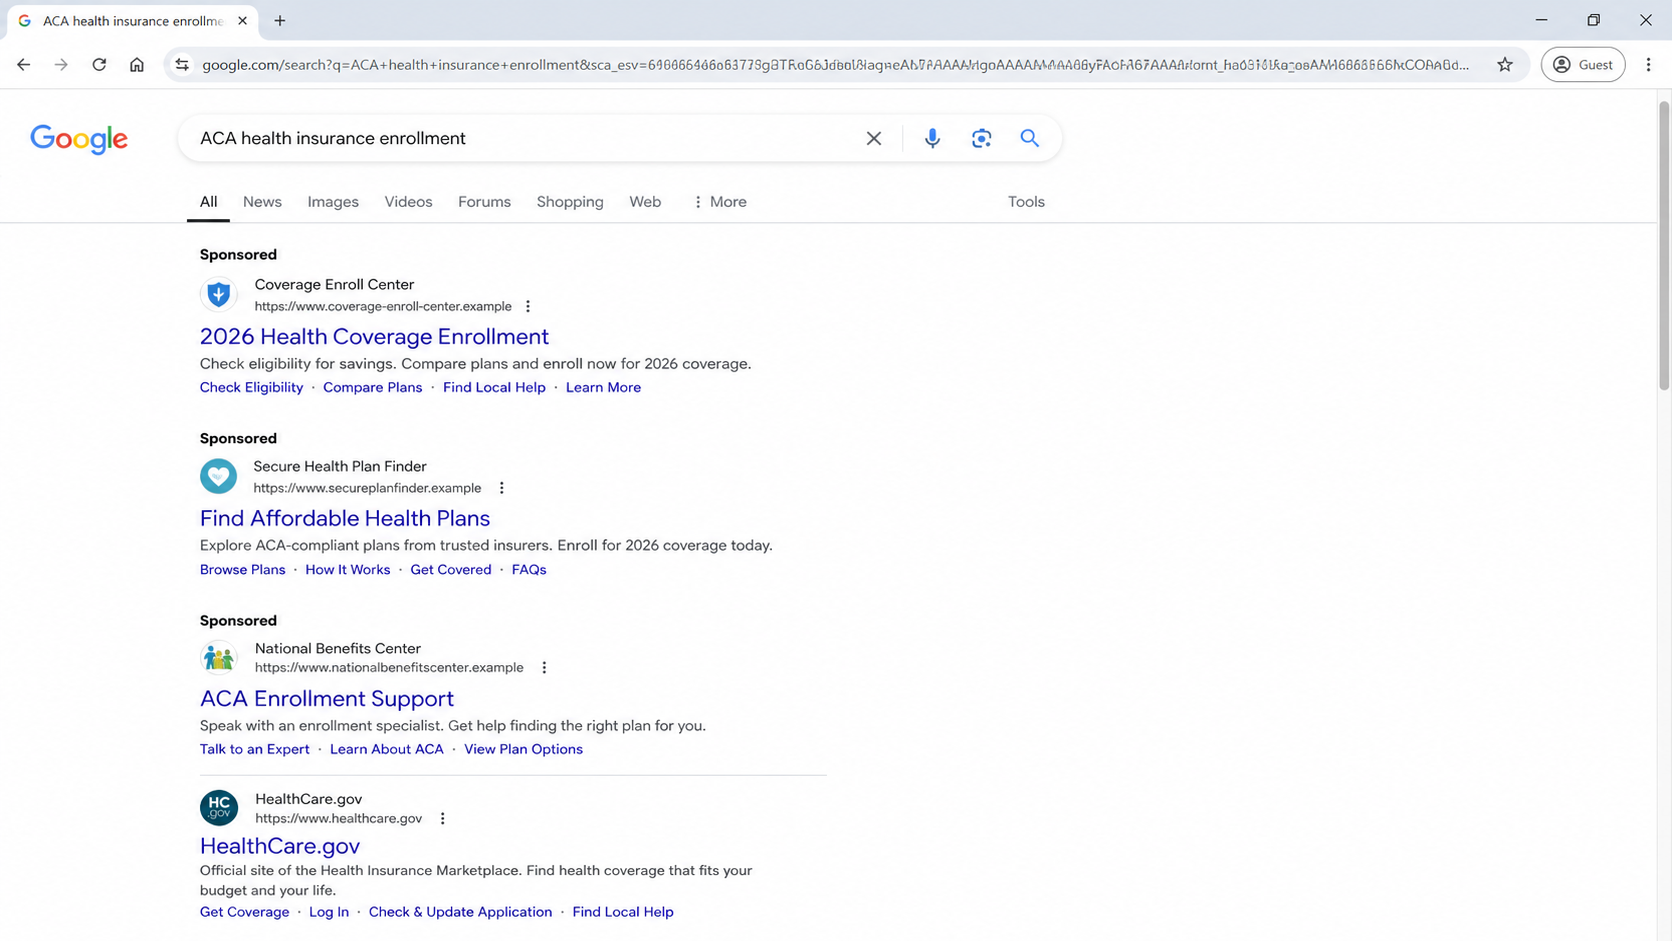Open Find Affordable Health Plans ad

(x=345, y=519)
